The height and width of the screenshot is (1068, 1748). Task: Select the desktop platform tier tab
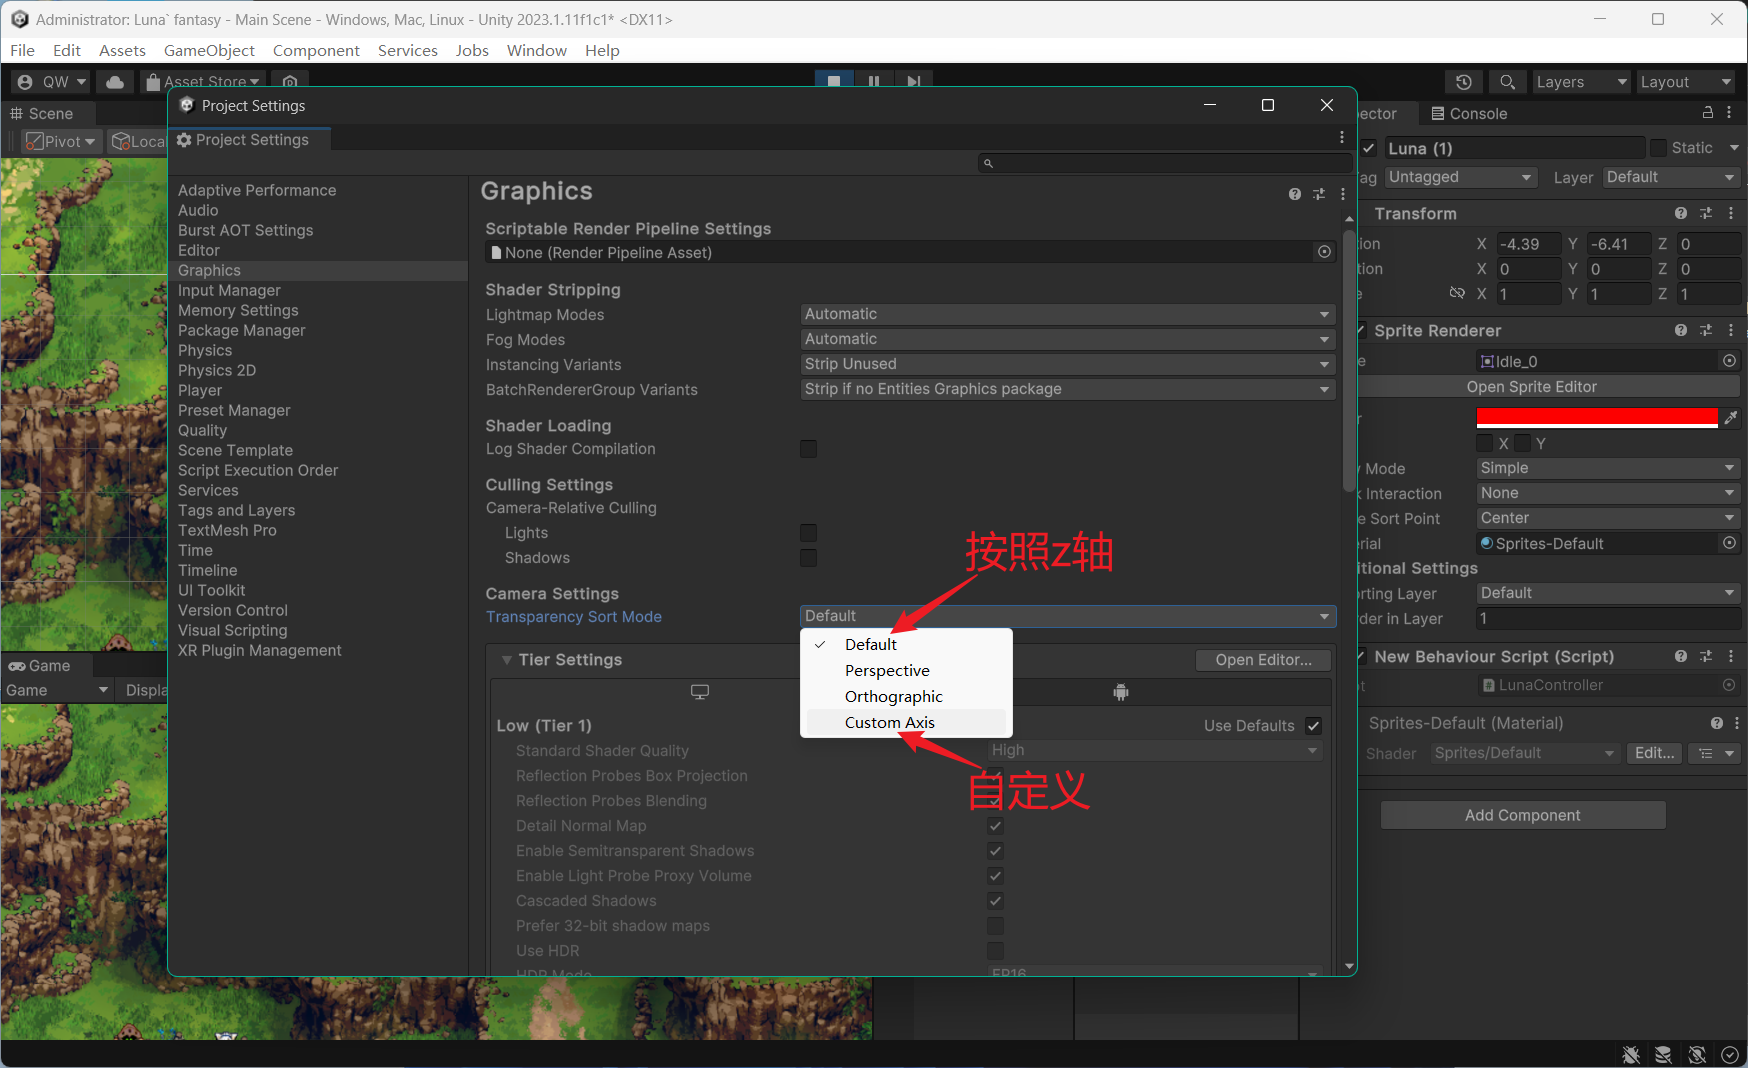click(700, 692)
